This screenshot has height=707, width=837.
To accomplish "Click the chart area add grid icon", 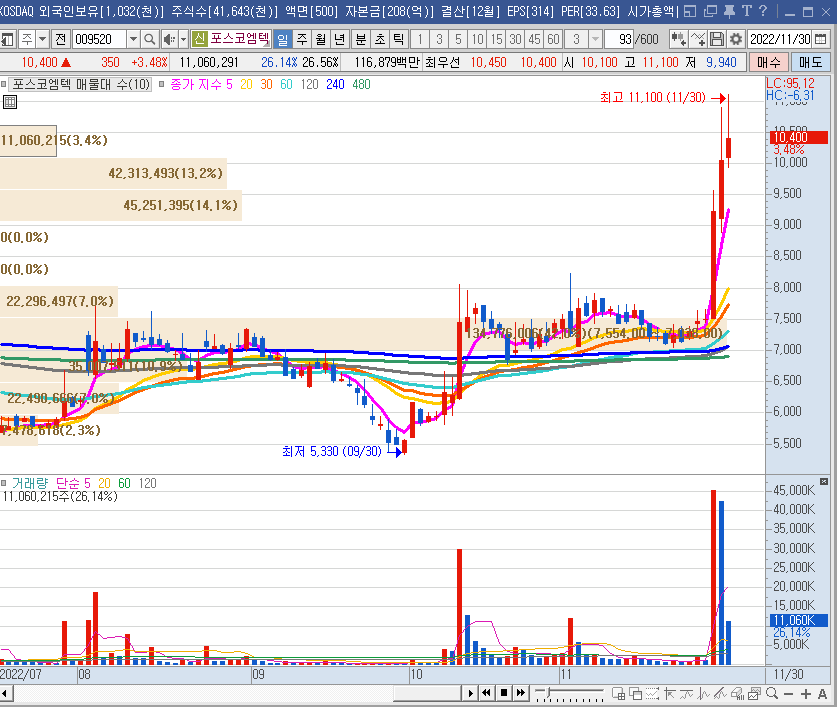I will click(619, 693).
